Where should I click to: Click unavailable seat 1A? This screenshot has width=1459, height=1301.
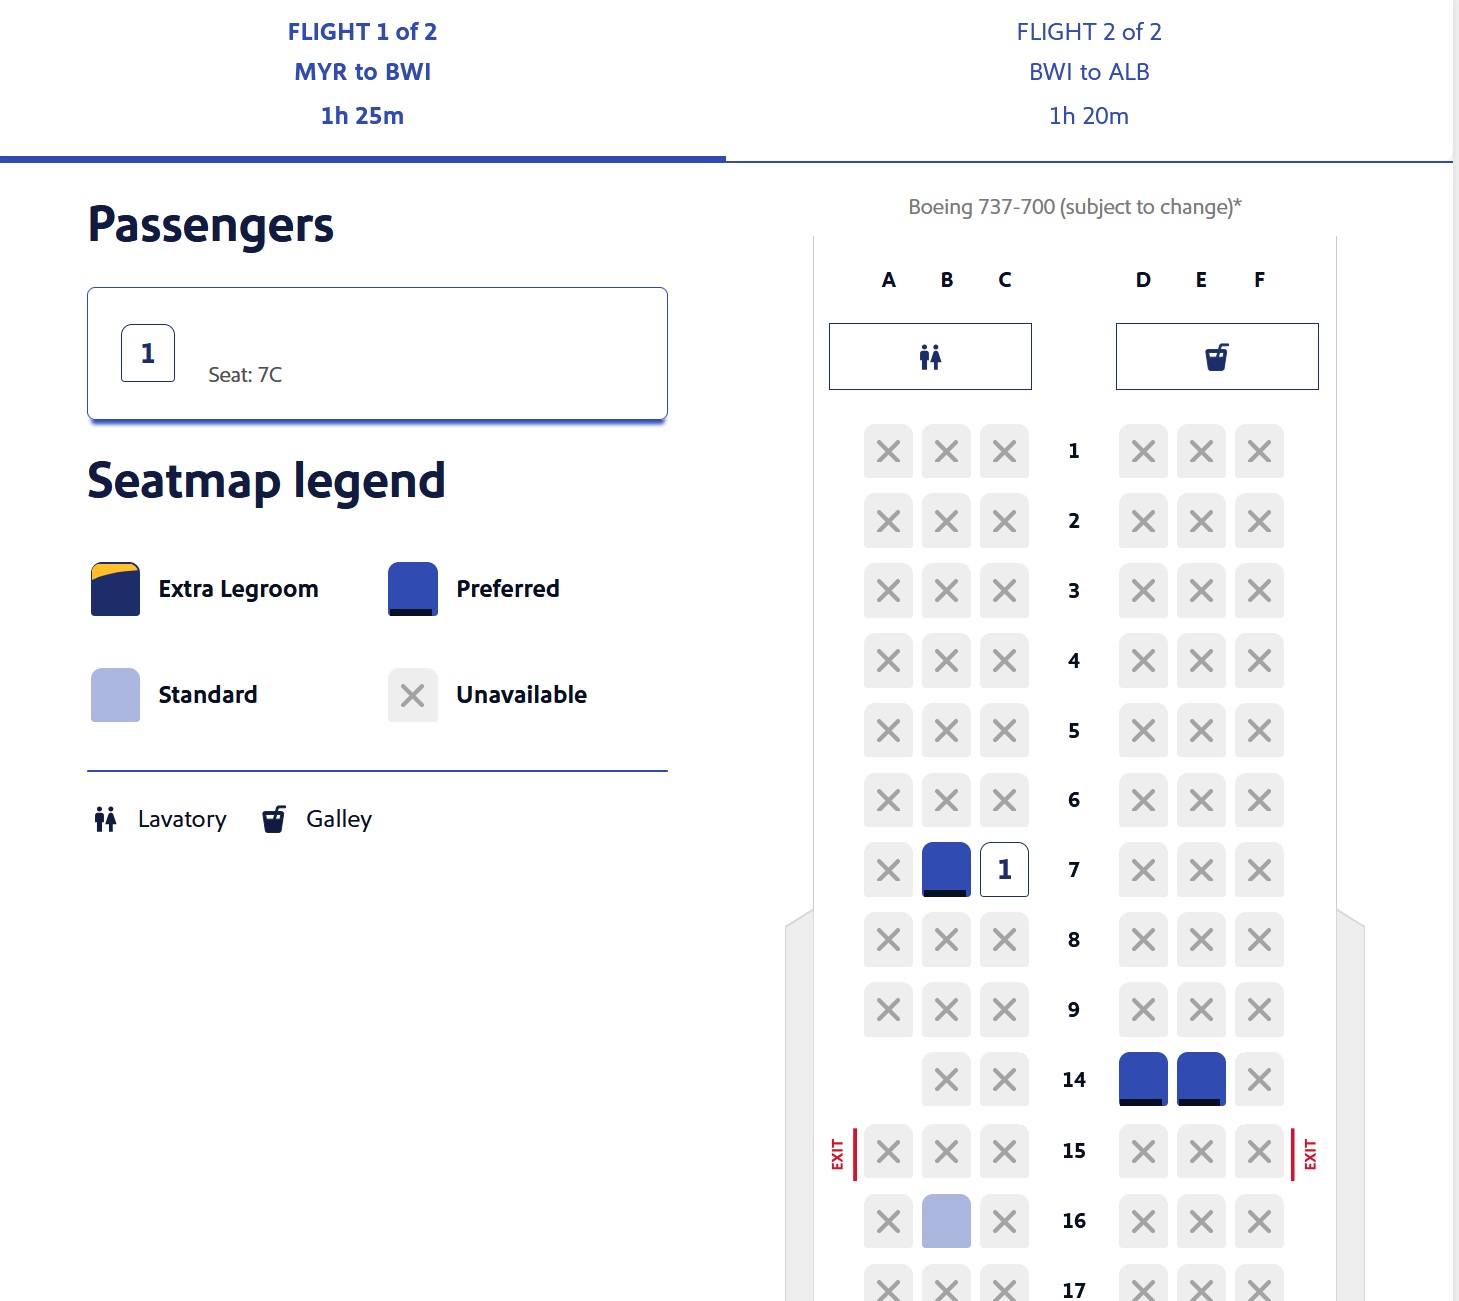pos(888,451)
